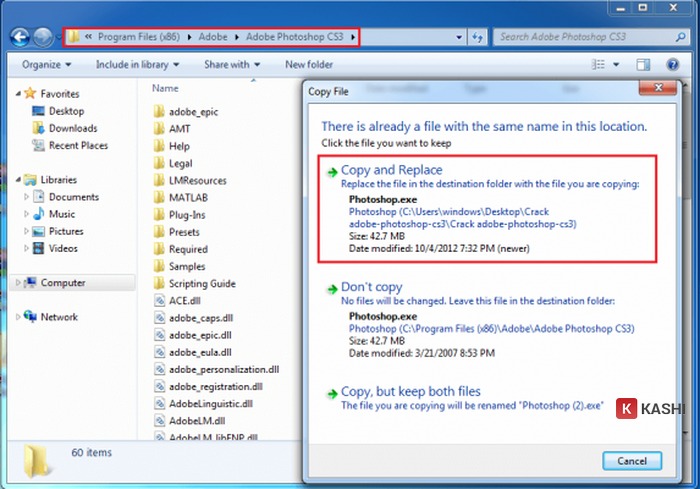Select Copy, but keep both files
The image size is (700, 489).
[x=410, y=391]
